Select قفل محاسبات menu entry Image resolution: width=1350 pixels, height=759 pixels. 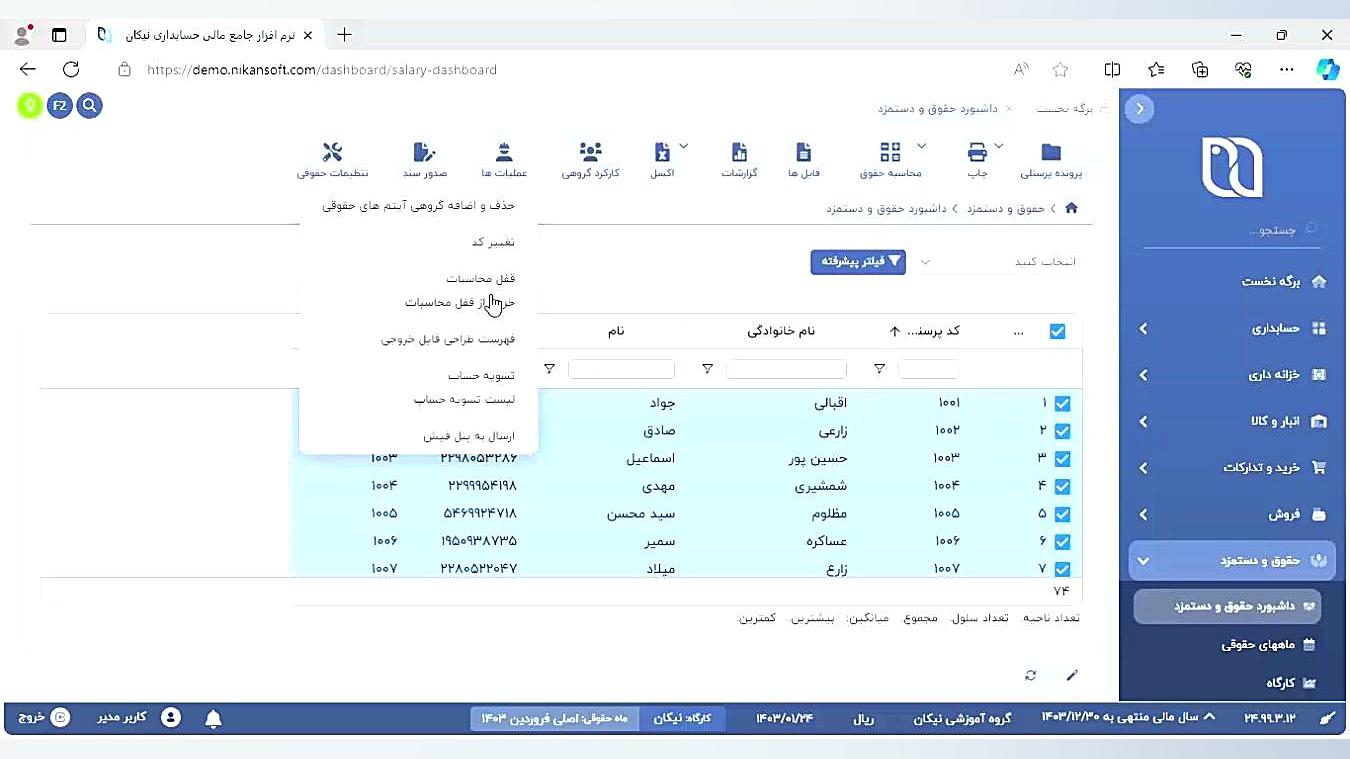[x=480, y=278]
